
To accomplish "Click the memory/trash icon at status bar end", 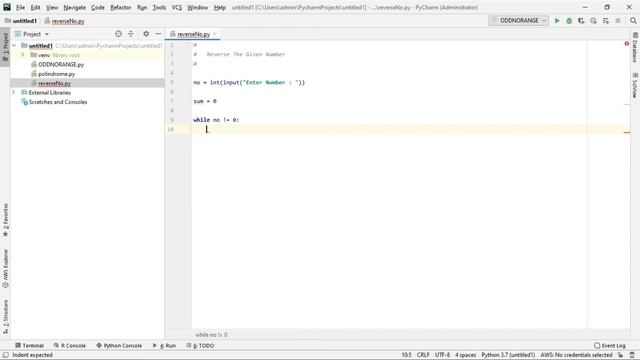I will coord(632,355).
